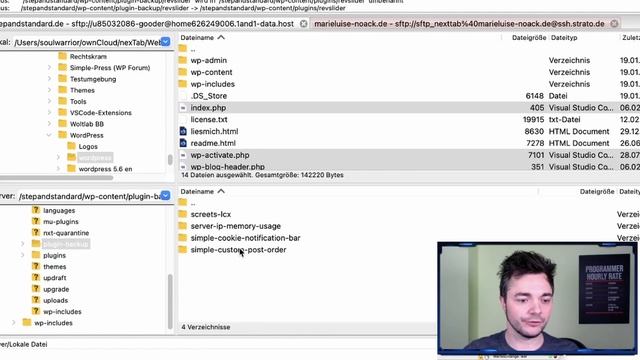Close the marieluise-noack.de connection tab
The width and height of the screenshot is (640, 360).
(x=614, y=24)
